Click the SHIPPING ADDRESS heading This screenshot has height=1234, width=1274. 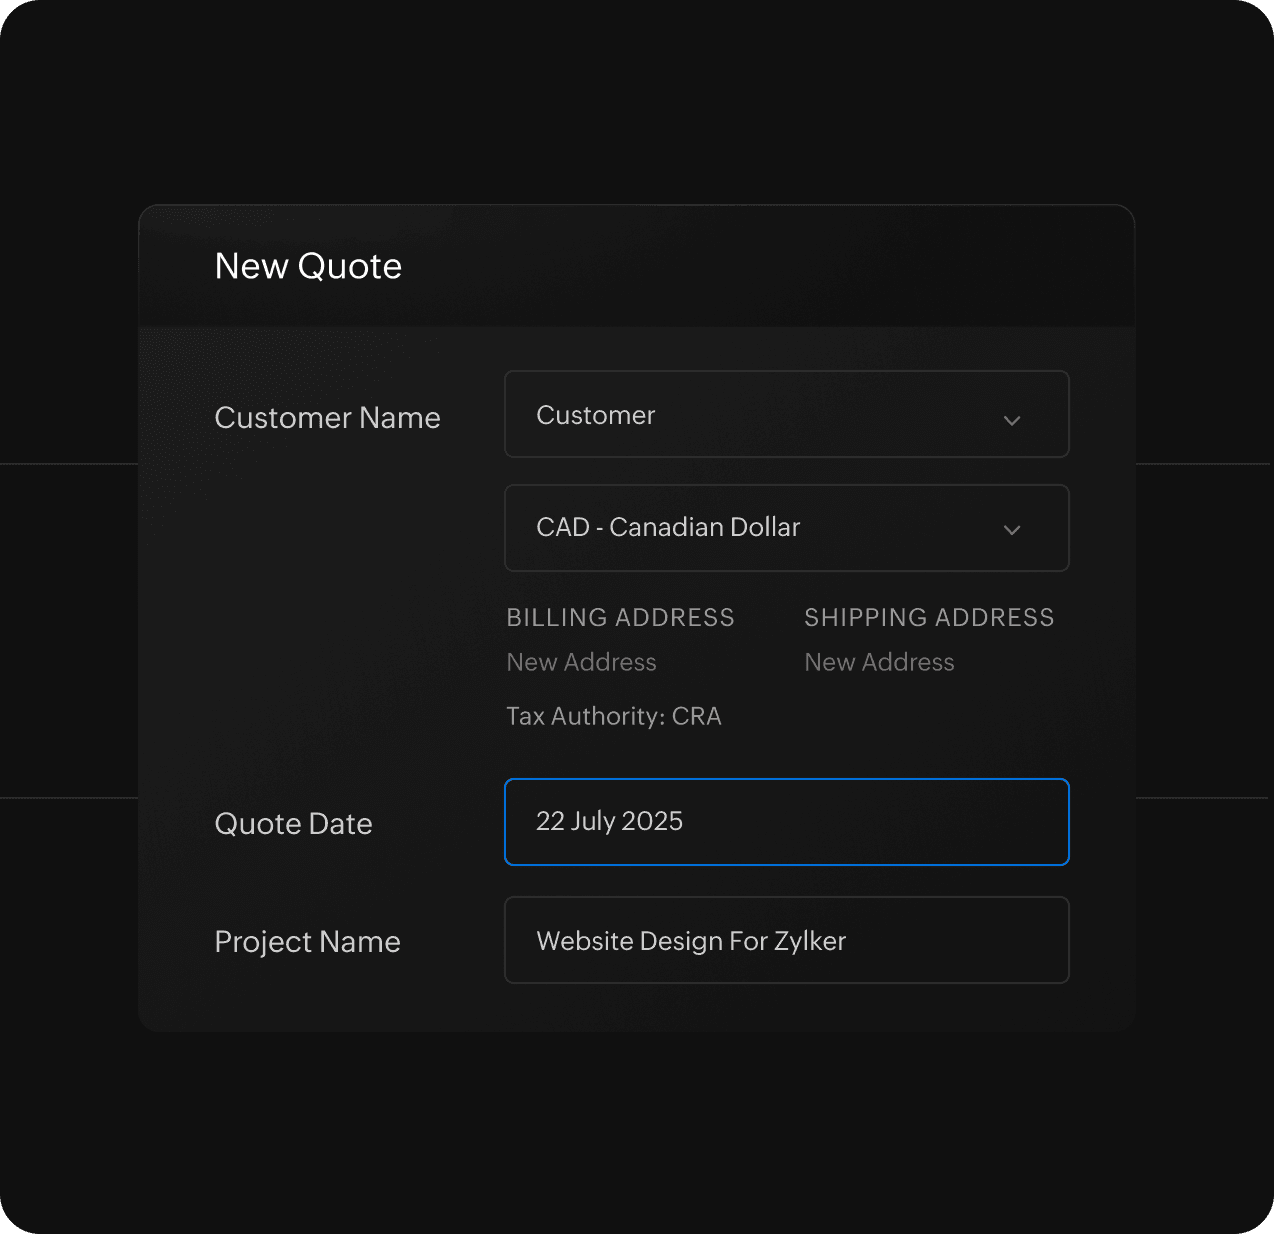pyautogui.click(x=929, y=617)
